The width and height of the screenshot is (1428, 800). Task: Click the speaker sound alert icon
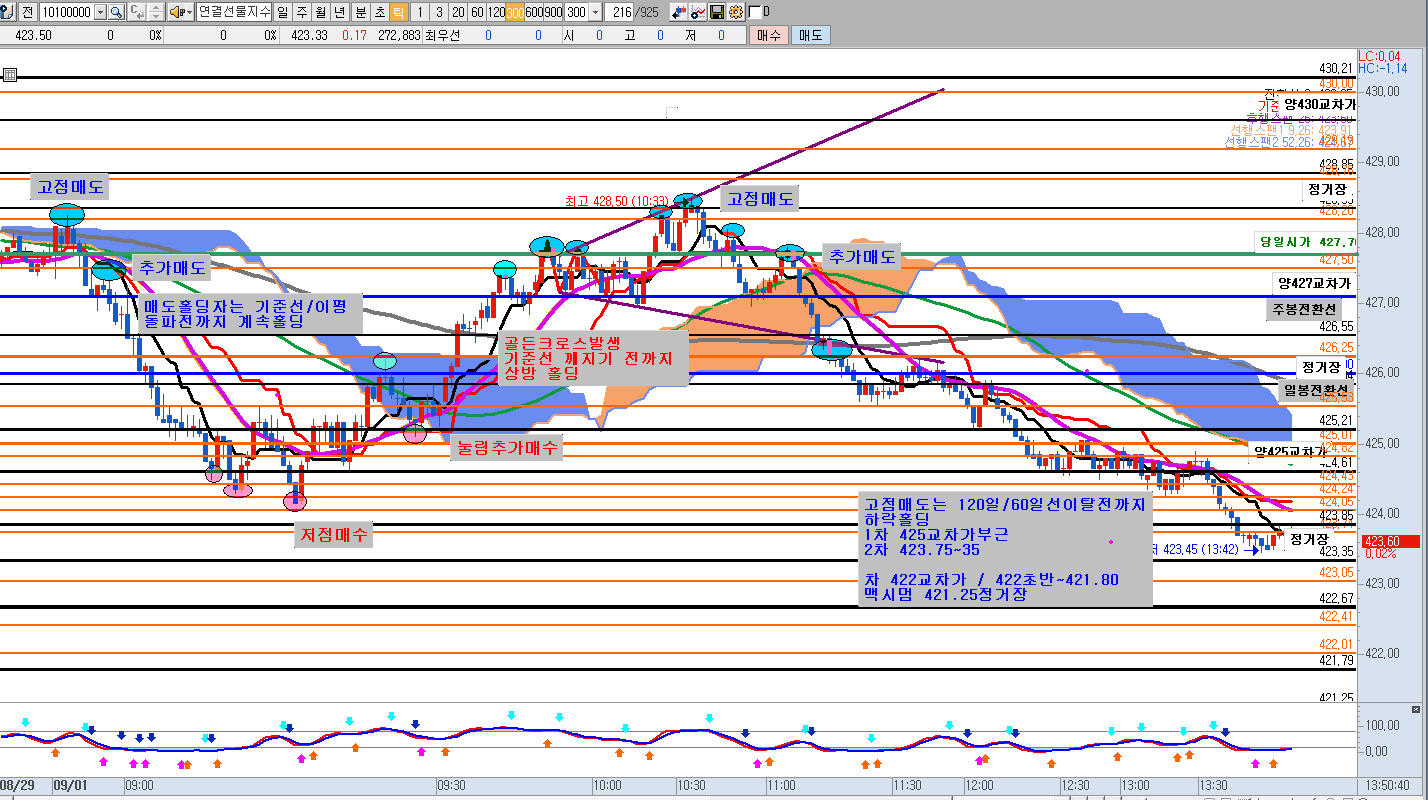[176, 12]
